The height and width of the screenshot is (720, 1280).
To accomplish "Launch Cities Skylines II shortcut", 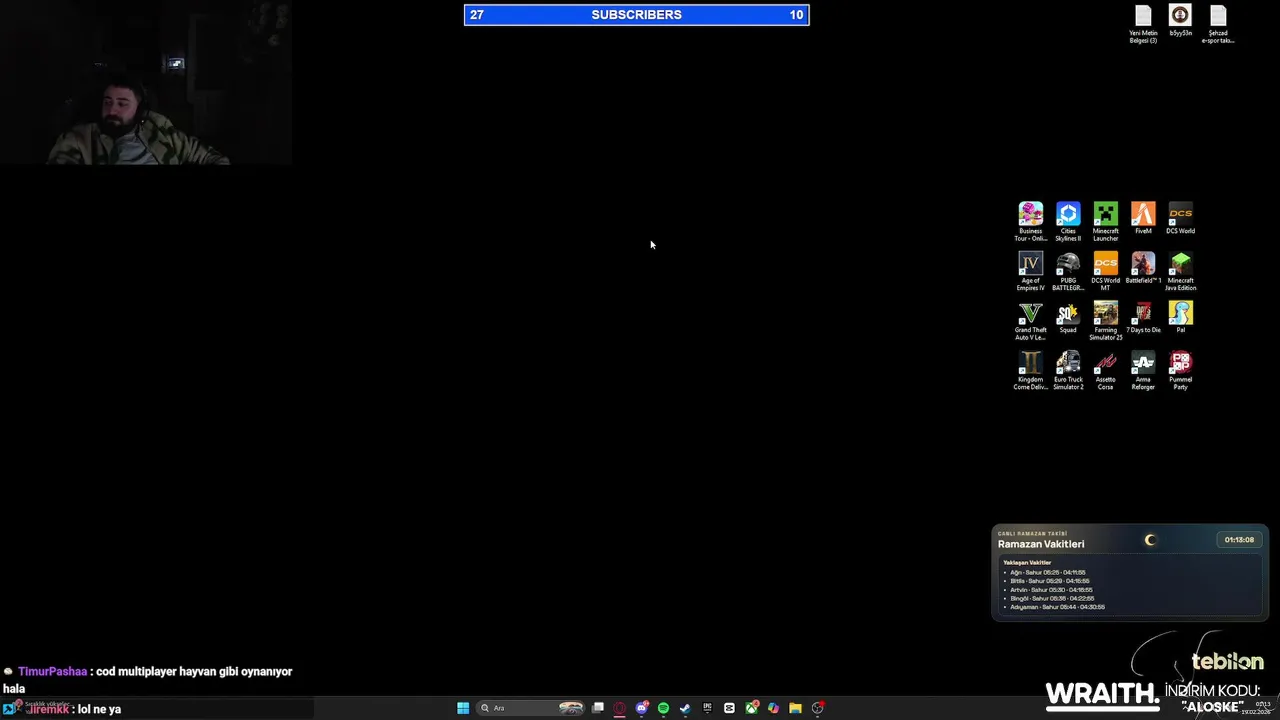I will 1068,222.
